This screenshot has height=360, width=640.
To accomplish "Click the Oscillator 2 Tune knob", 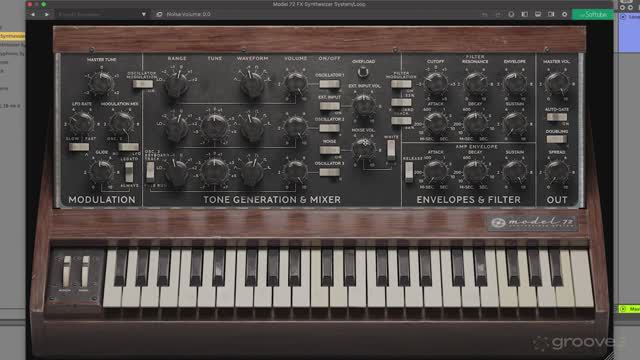I will (215, 127).
